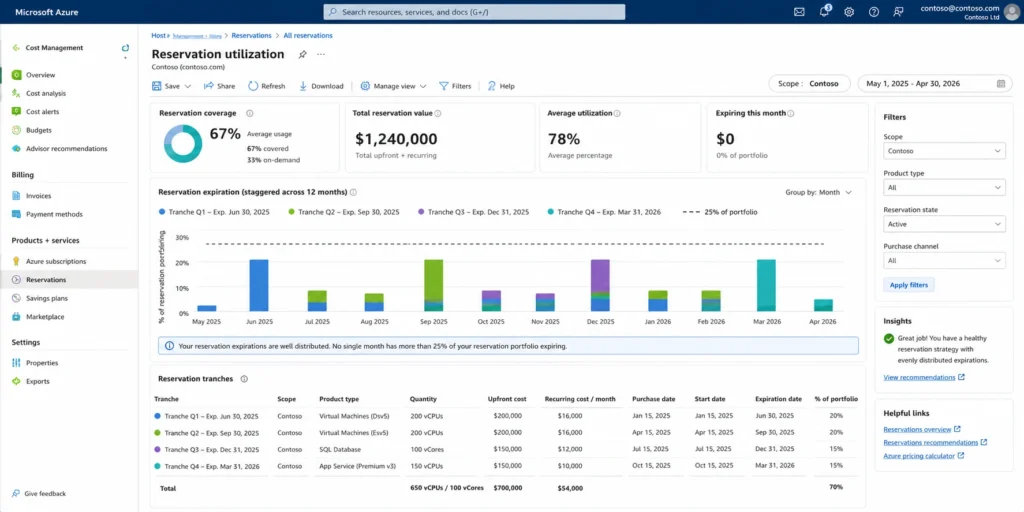Open the Filters toolbar button
The image size is (1024, 512).
(x=455, y=86)
